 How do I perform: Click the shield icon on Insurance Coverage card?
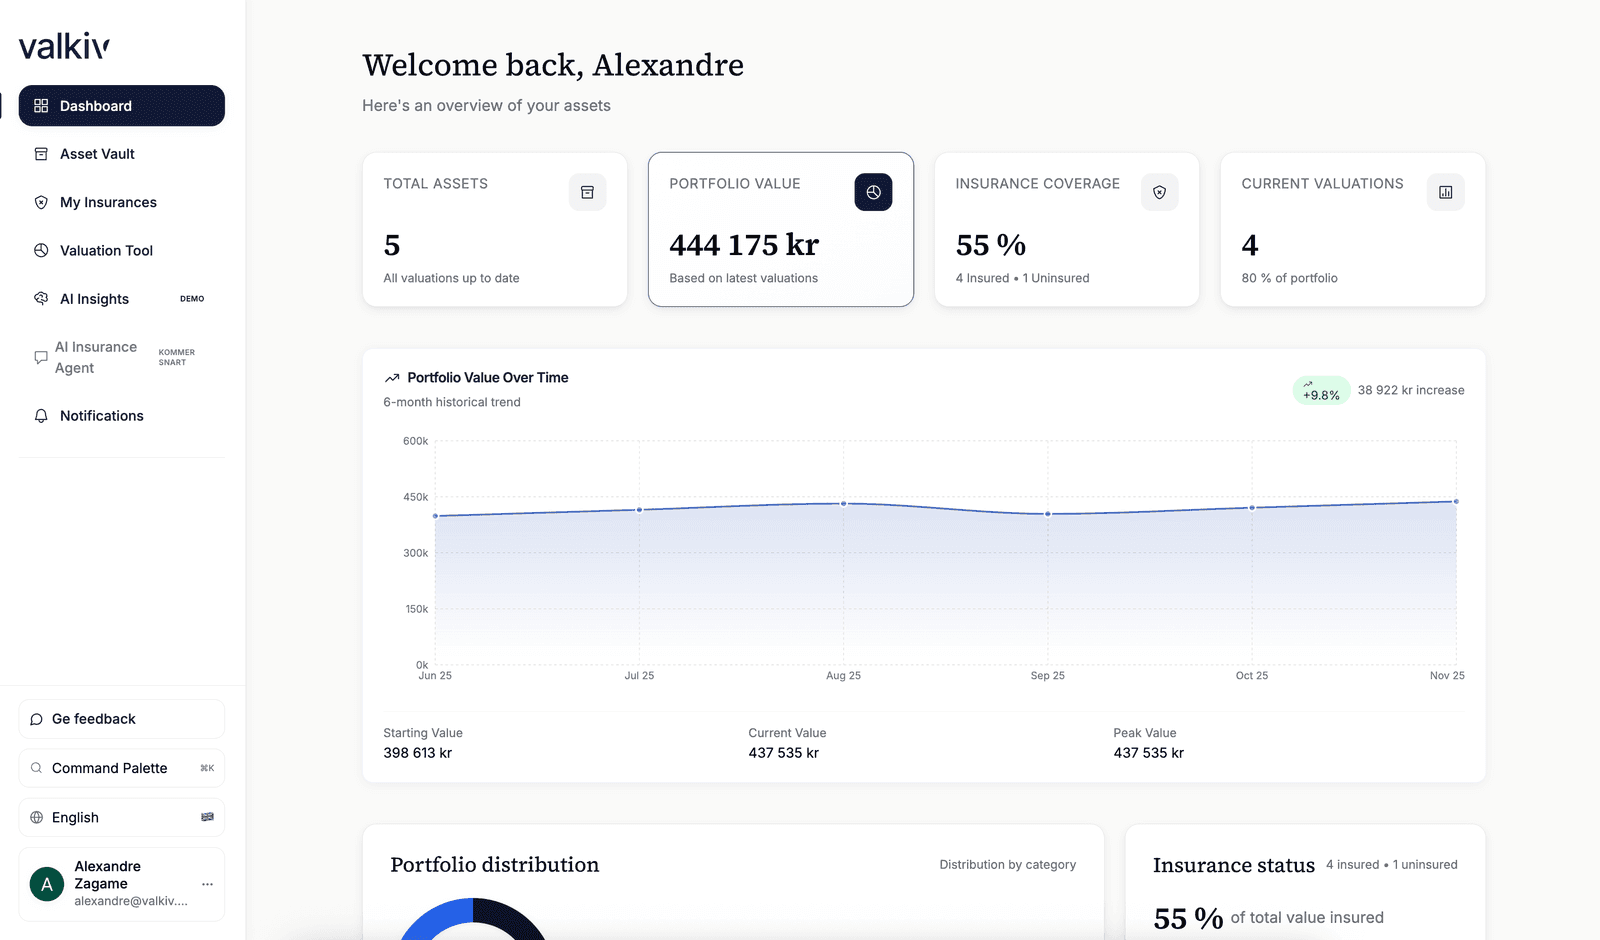1159,192
